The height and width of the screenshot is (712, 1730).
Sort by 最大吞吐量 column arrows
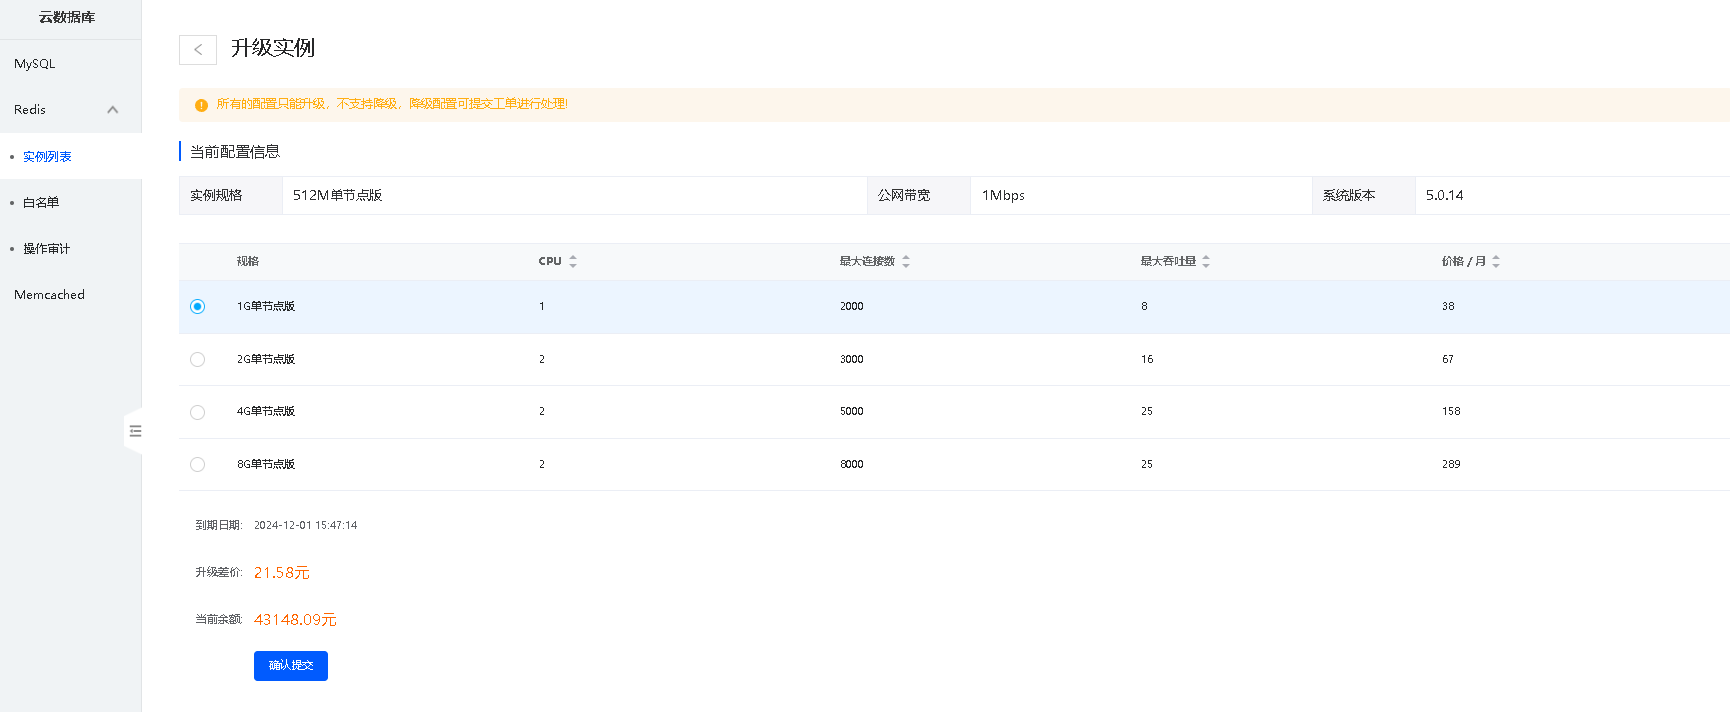(x=1206, y=261)
